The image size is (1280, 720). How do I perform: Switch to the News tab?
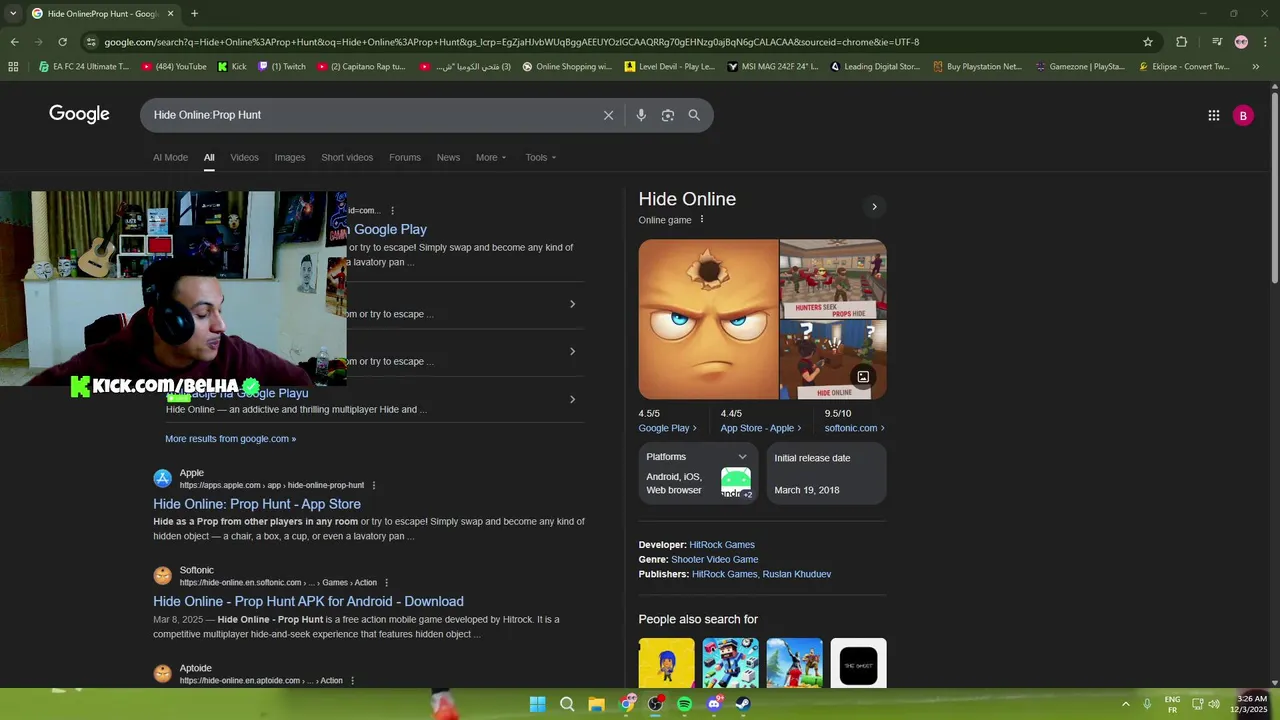(x=448, y=157)
